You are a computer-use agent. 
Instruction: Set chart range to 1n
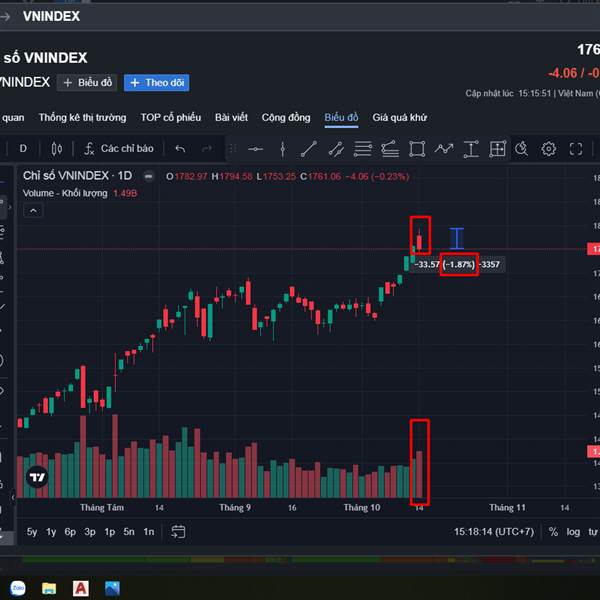[x=148, y=532]
